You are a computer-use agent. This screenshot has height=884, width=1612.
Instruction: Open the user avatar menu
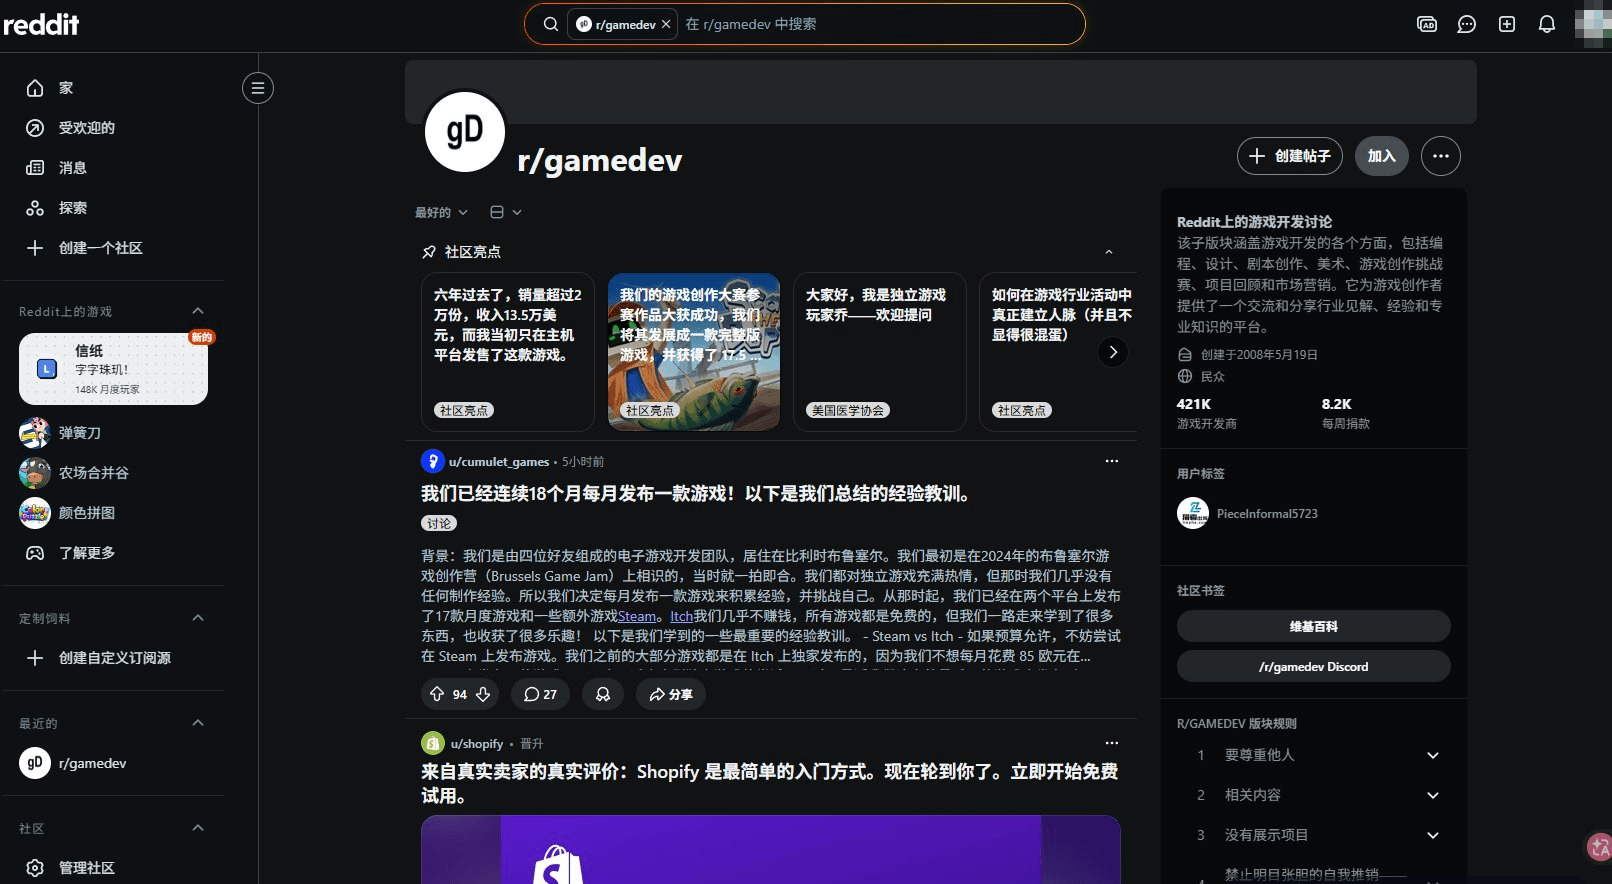point(1592,24)
